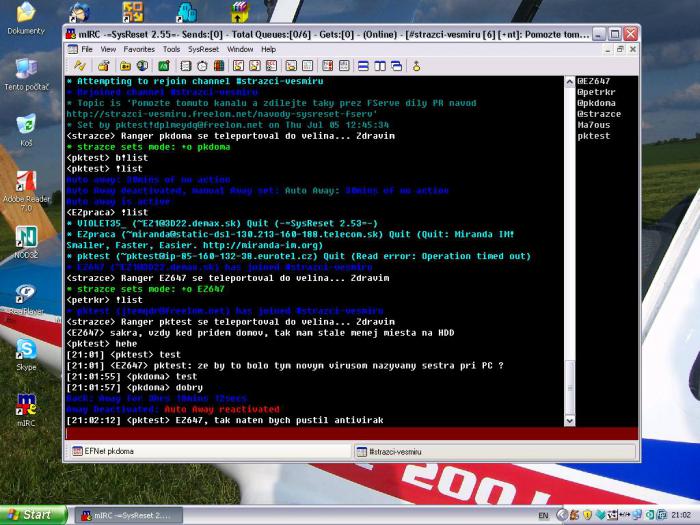Switch to the #strazci-vesmiru switchbar button
The height and width of the screenshot is (525, 700).
pyautogui.click(x=495, y=451)
